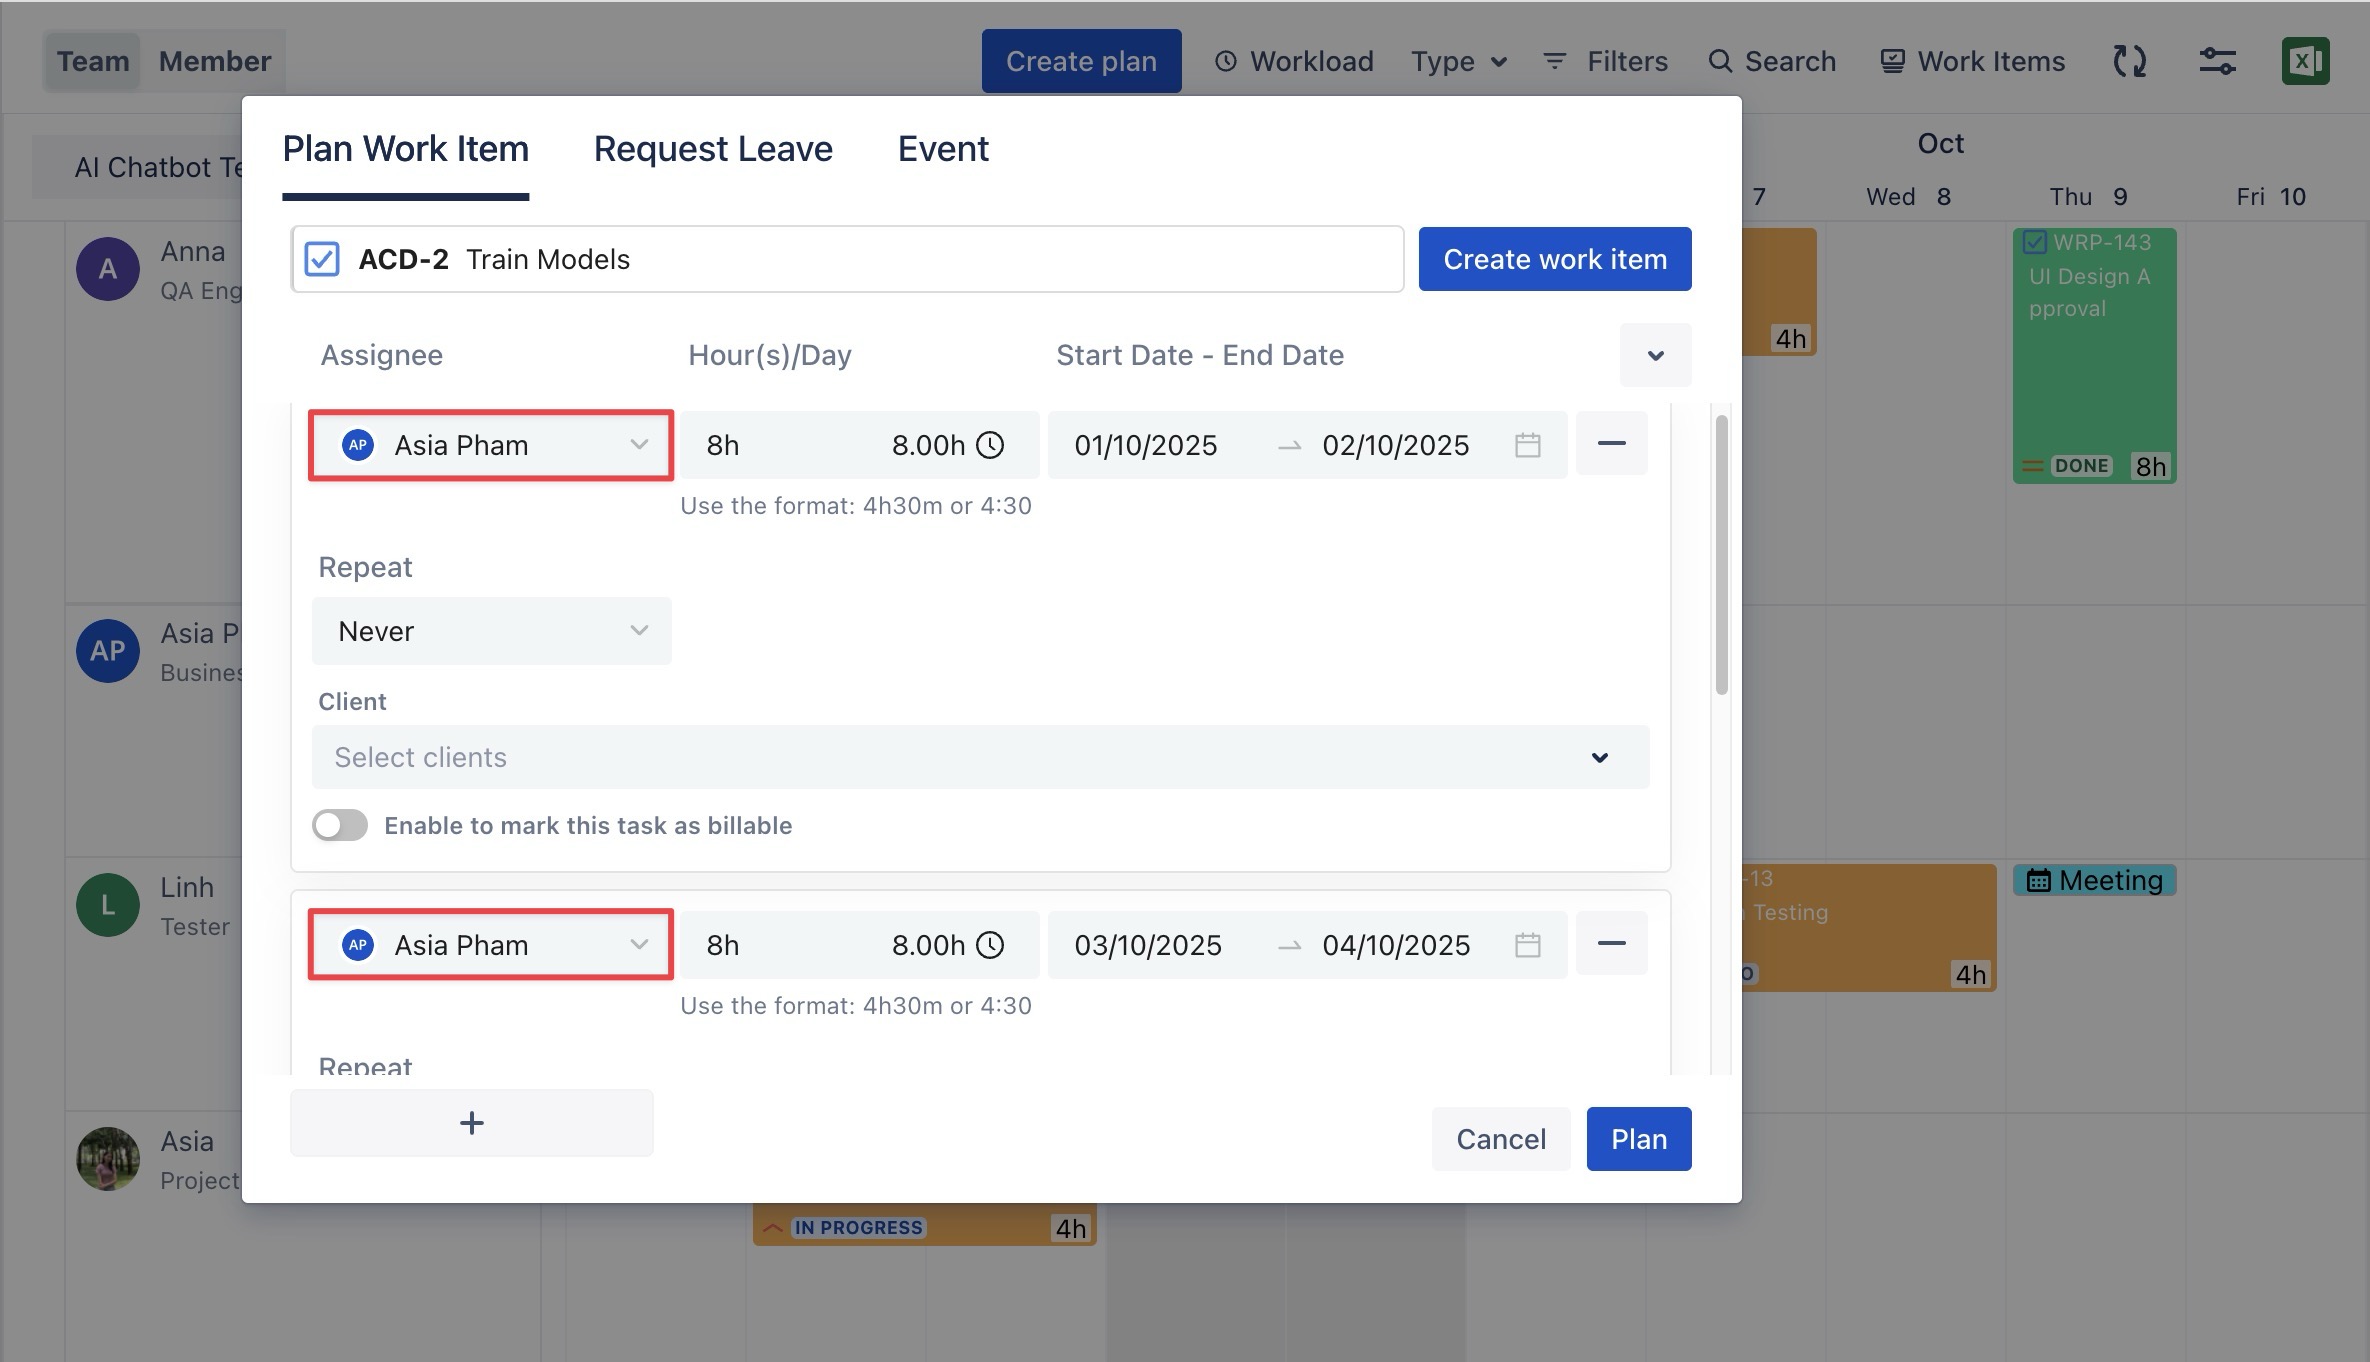The width and height of the screenshot is (2370, 1362).
Task: Switch to the Request Leave tab
Action: (712, 149)
